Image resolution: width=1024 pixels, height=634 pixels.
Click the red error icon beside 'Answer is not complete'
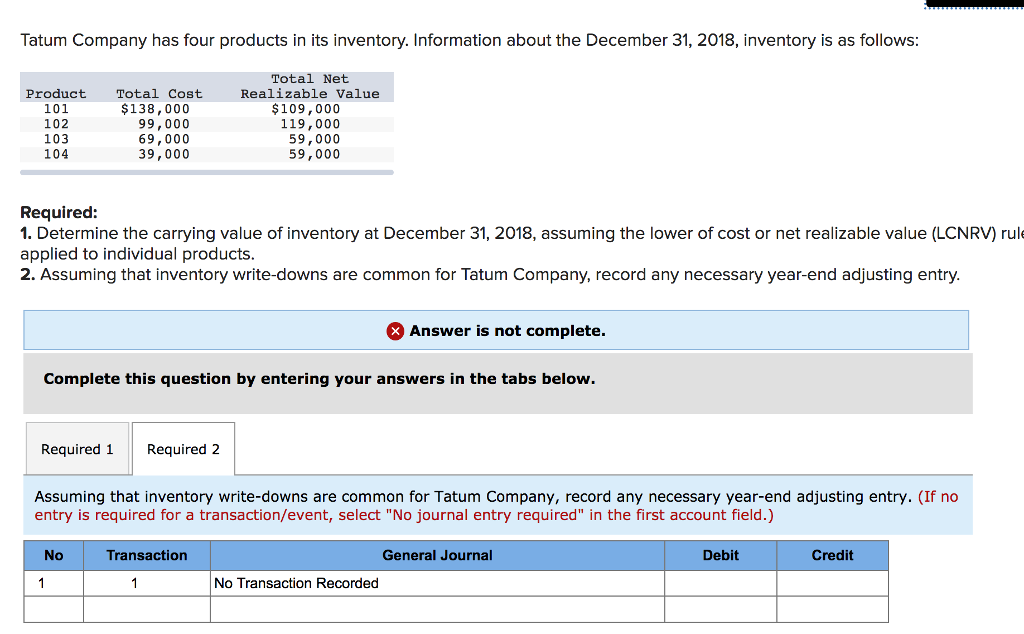pos(395,330)
